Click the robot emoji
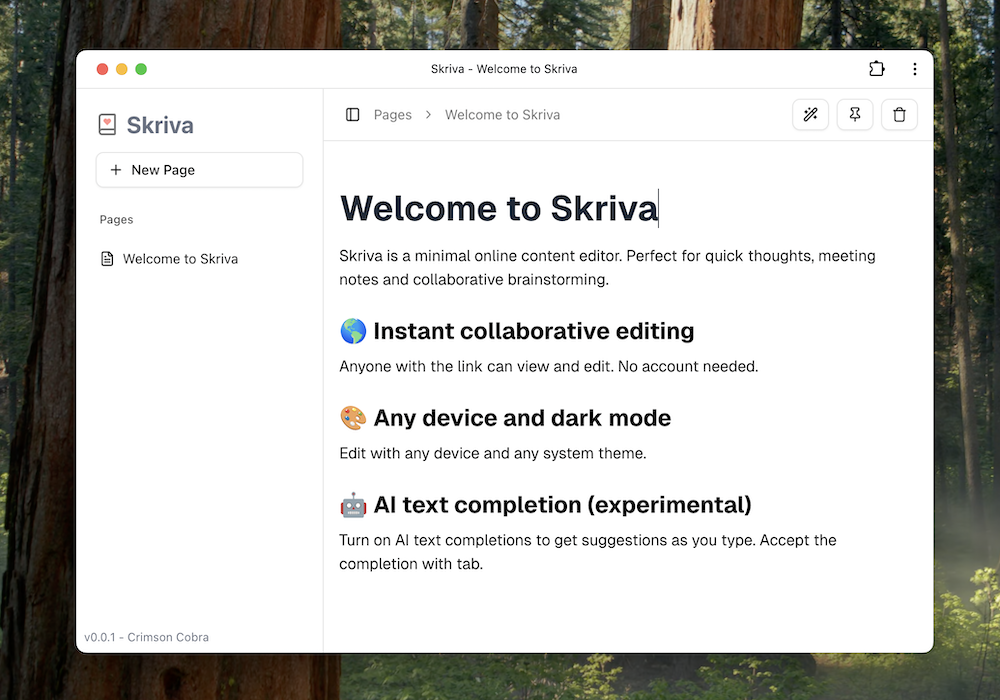Screen dimensions: 1000x700 coord(353,505)
